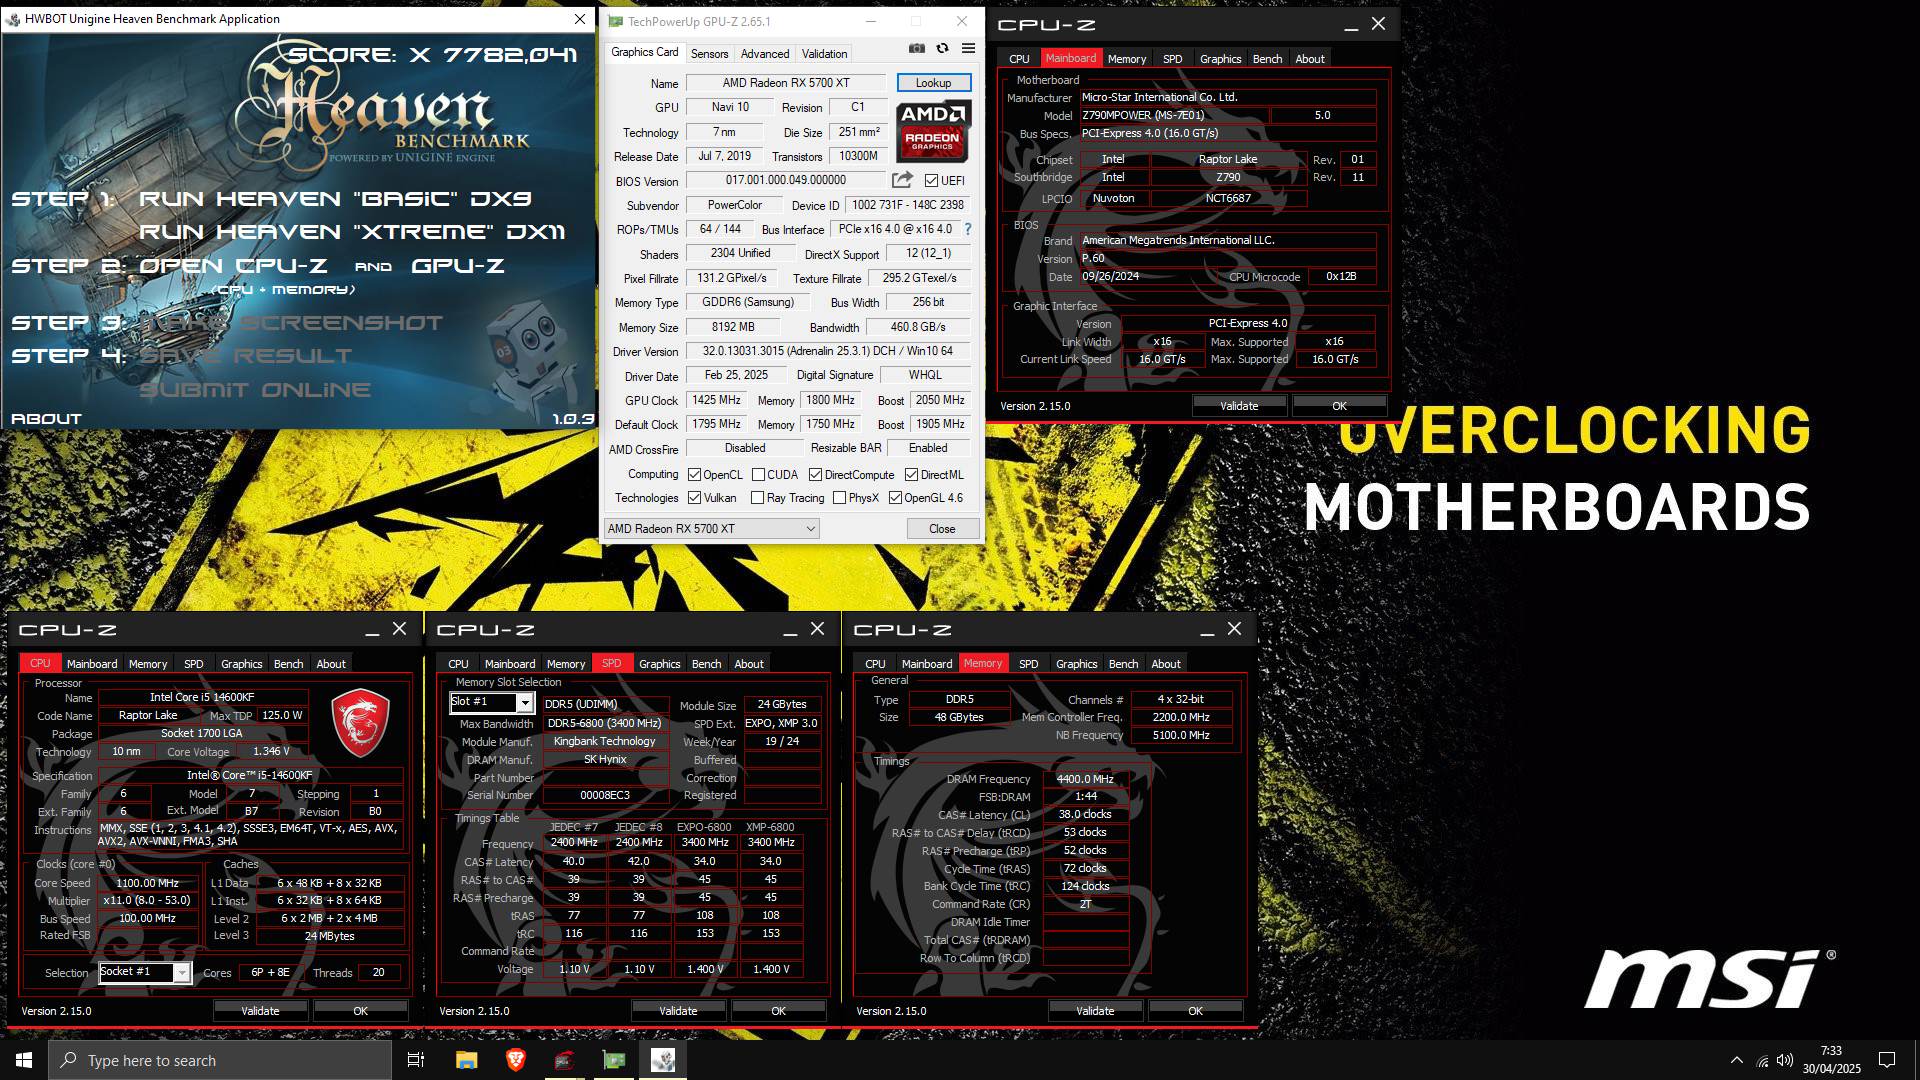Open the GPU-Z hamburger menu
The width and height of the screenshot is (1920, 1080).
[x=968, y=48]
